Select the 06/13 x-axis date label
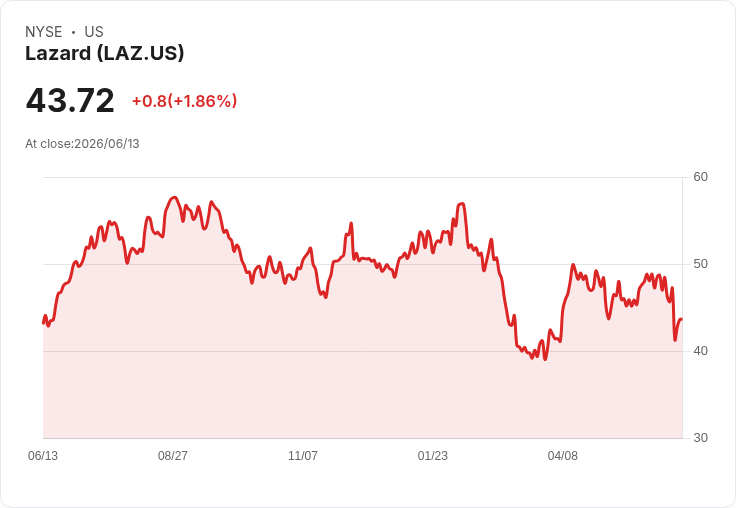Image resolution: width=736 pixels, height=508 pixels. coord(43,455)
